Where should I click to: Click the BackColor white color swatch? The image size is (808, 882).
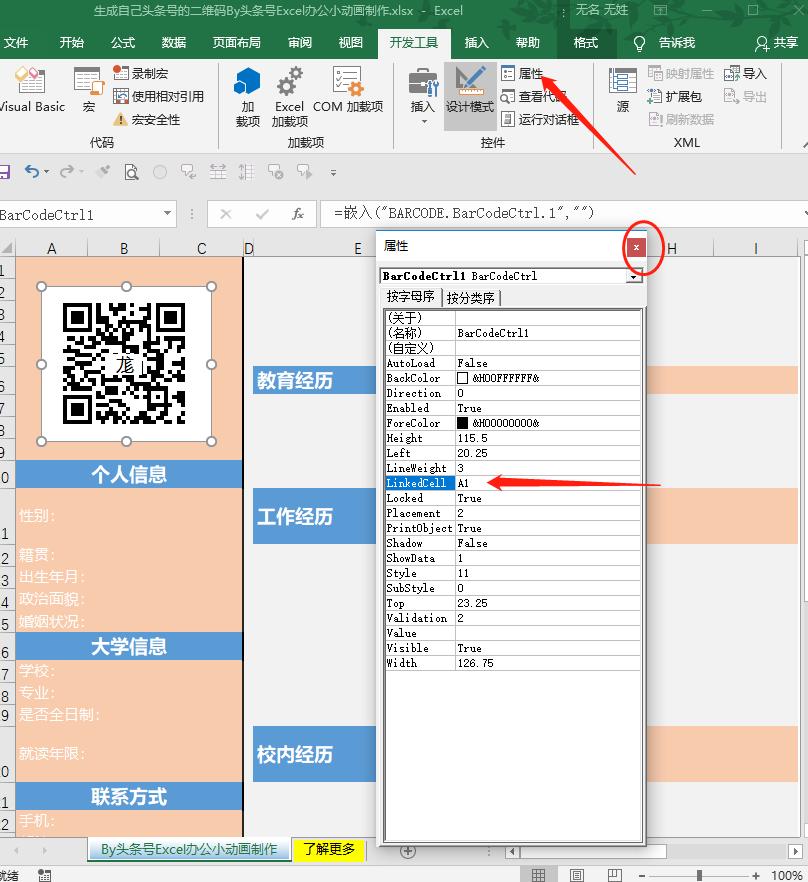tap(462, 379)
